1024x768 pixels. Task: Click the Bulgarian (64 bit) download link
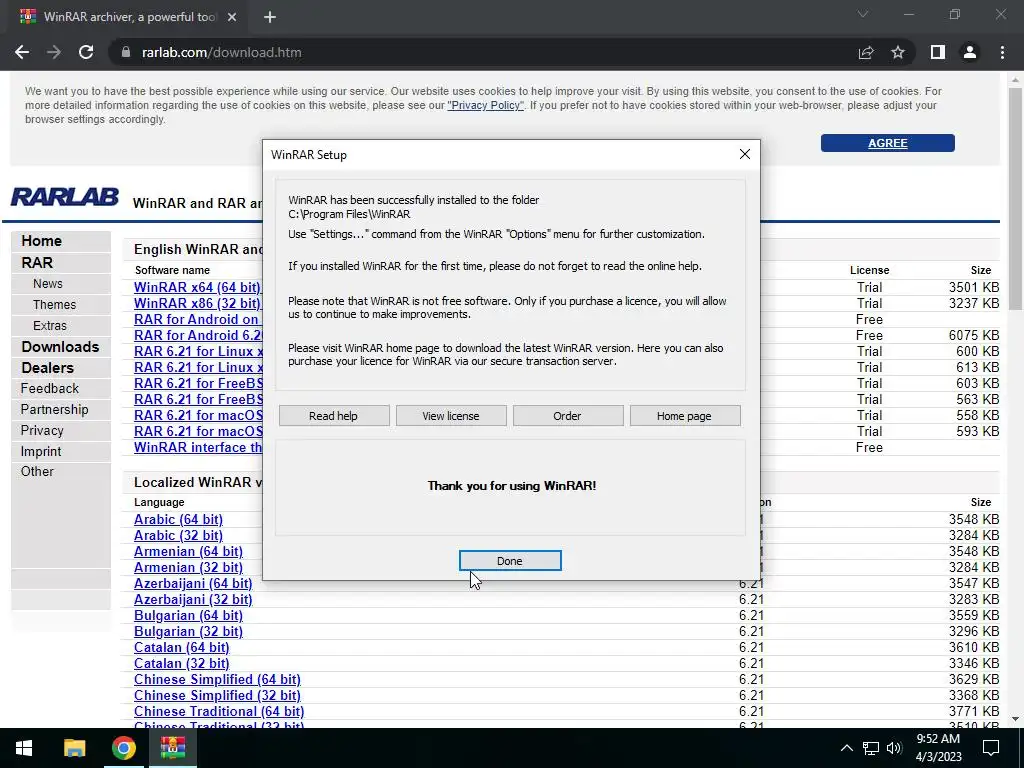188,615
